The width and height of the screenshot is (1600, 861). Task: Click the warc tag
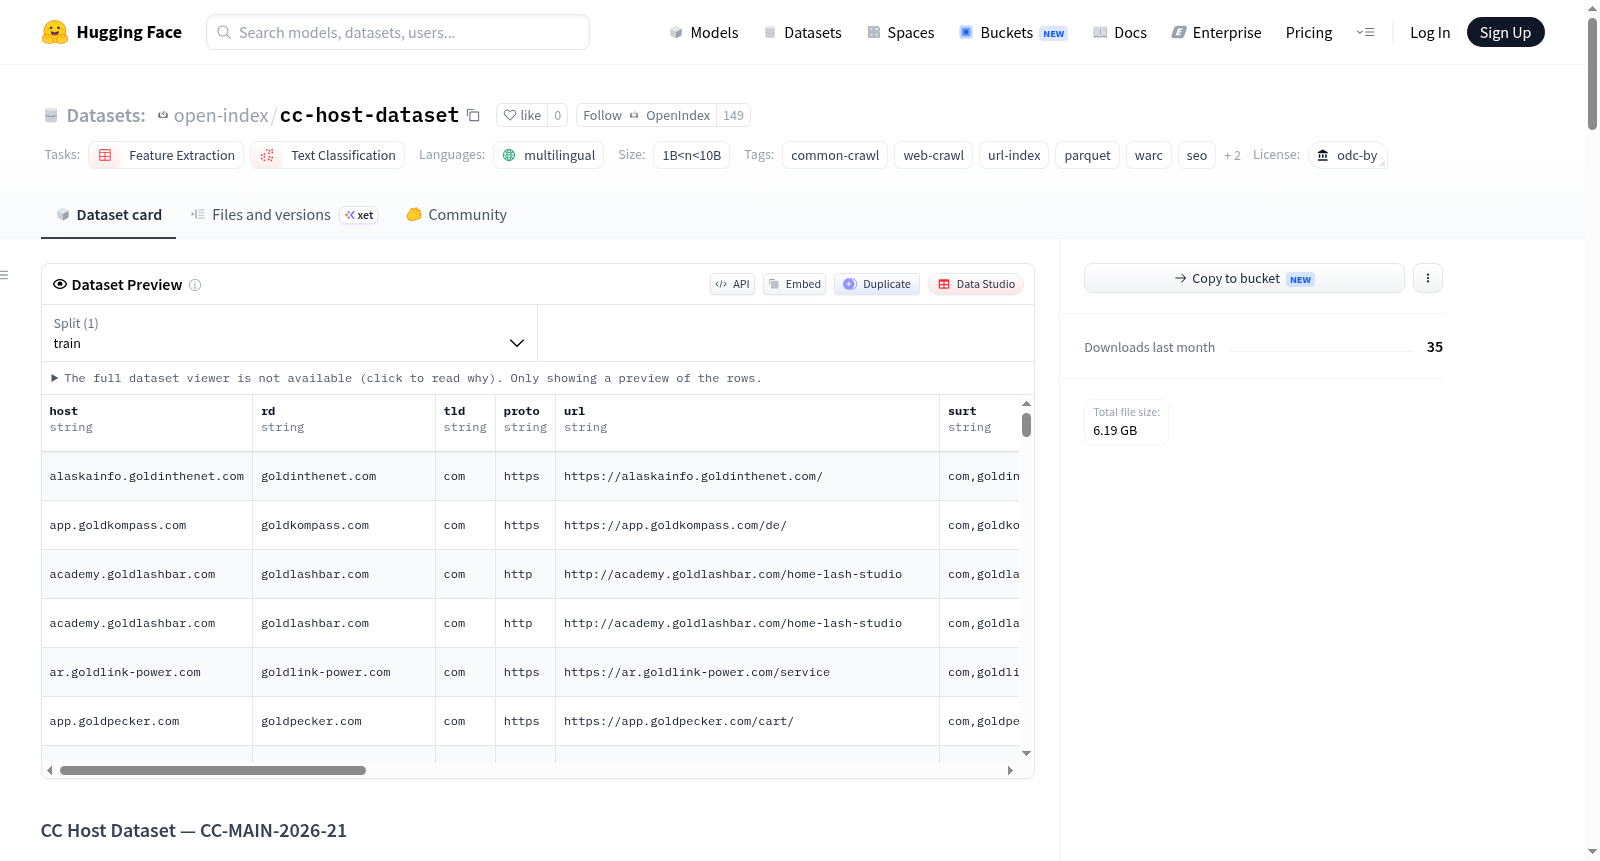pyautogui.click(x=1148, y=155)
